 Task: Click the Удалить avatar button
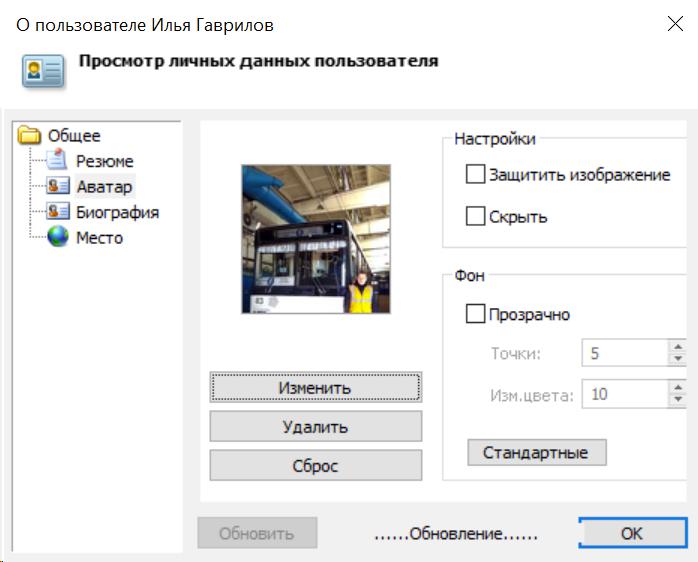coord(316,427)
